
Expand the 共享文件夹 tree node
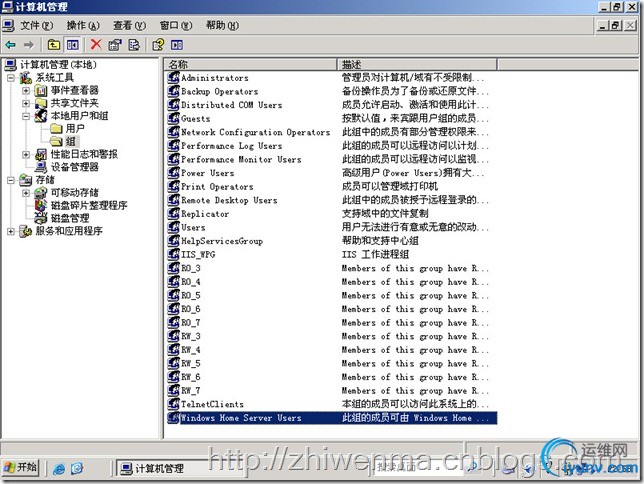click(x=26, y=103)
